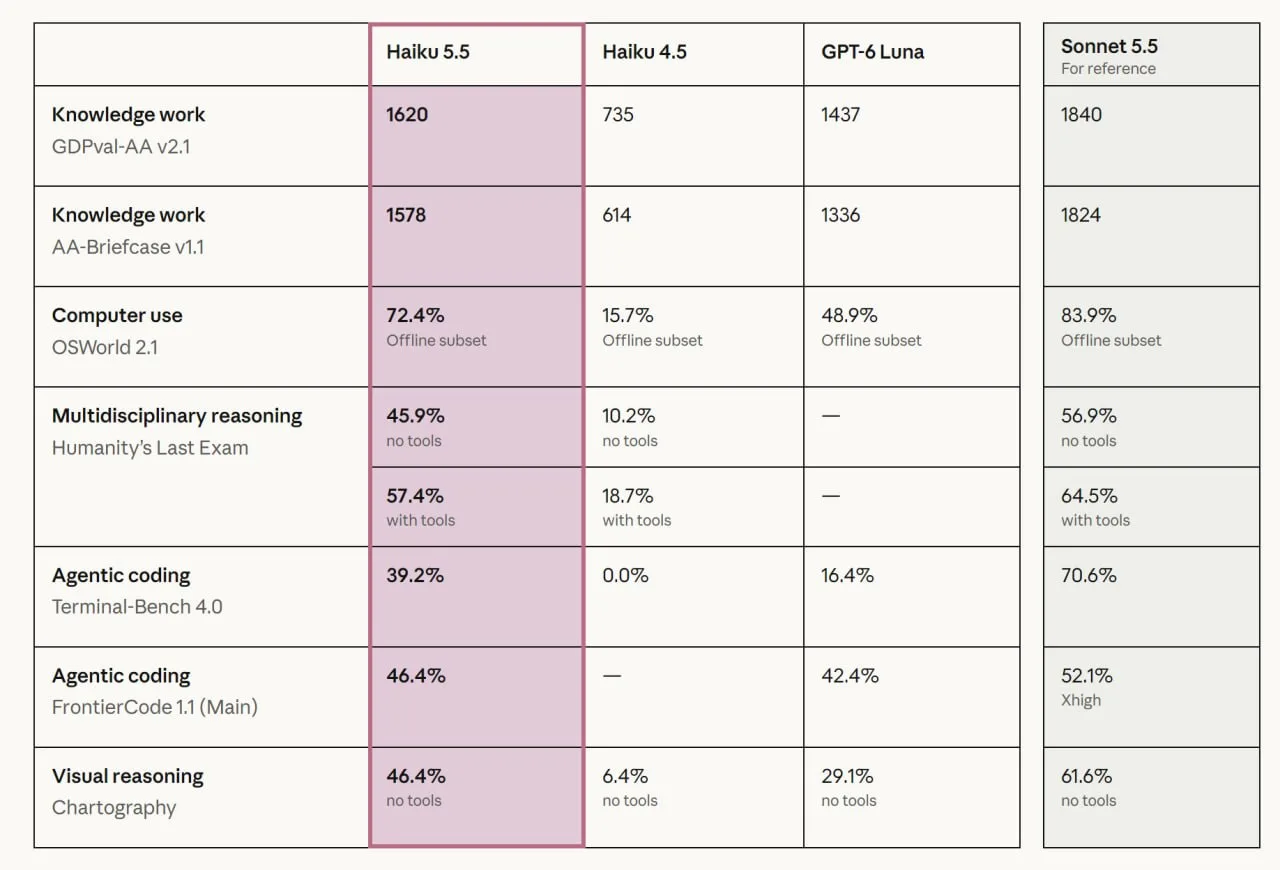This screenshot has height=870, width=1280.
Task: Select the Haiku 4.5 column header
Action: click(694, 54)
